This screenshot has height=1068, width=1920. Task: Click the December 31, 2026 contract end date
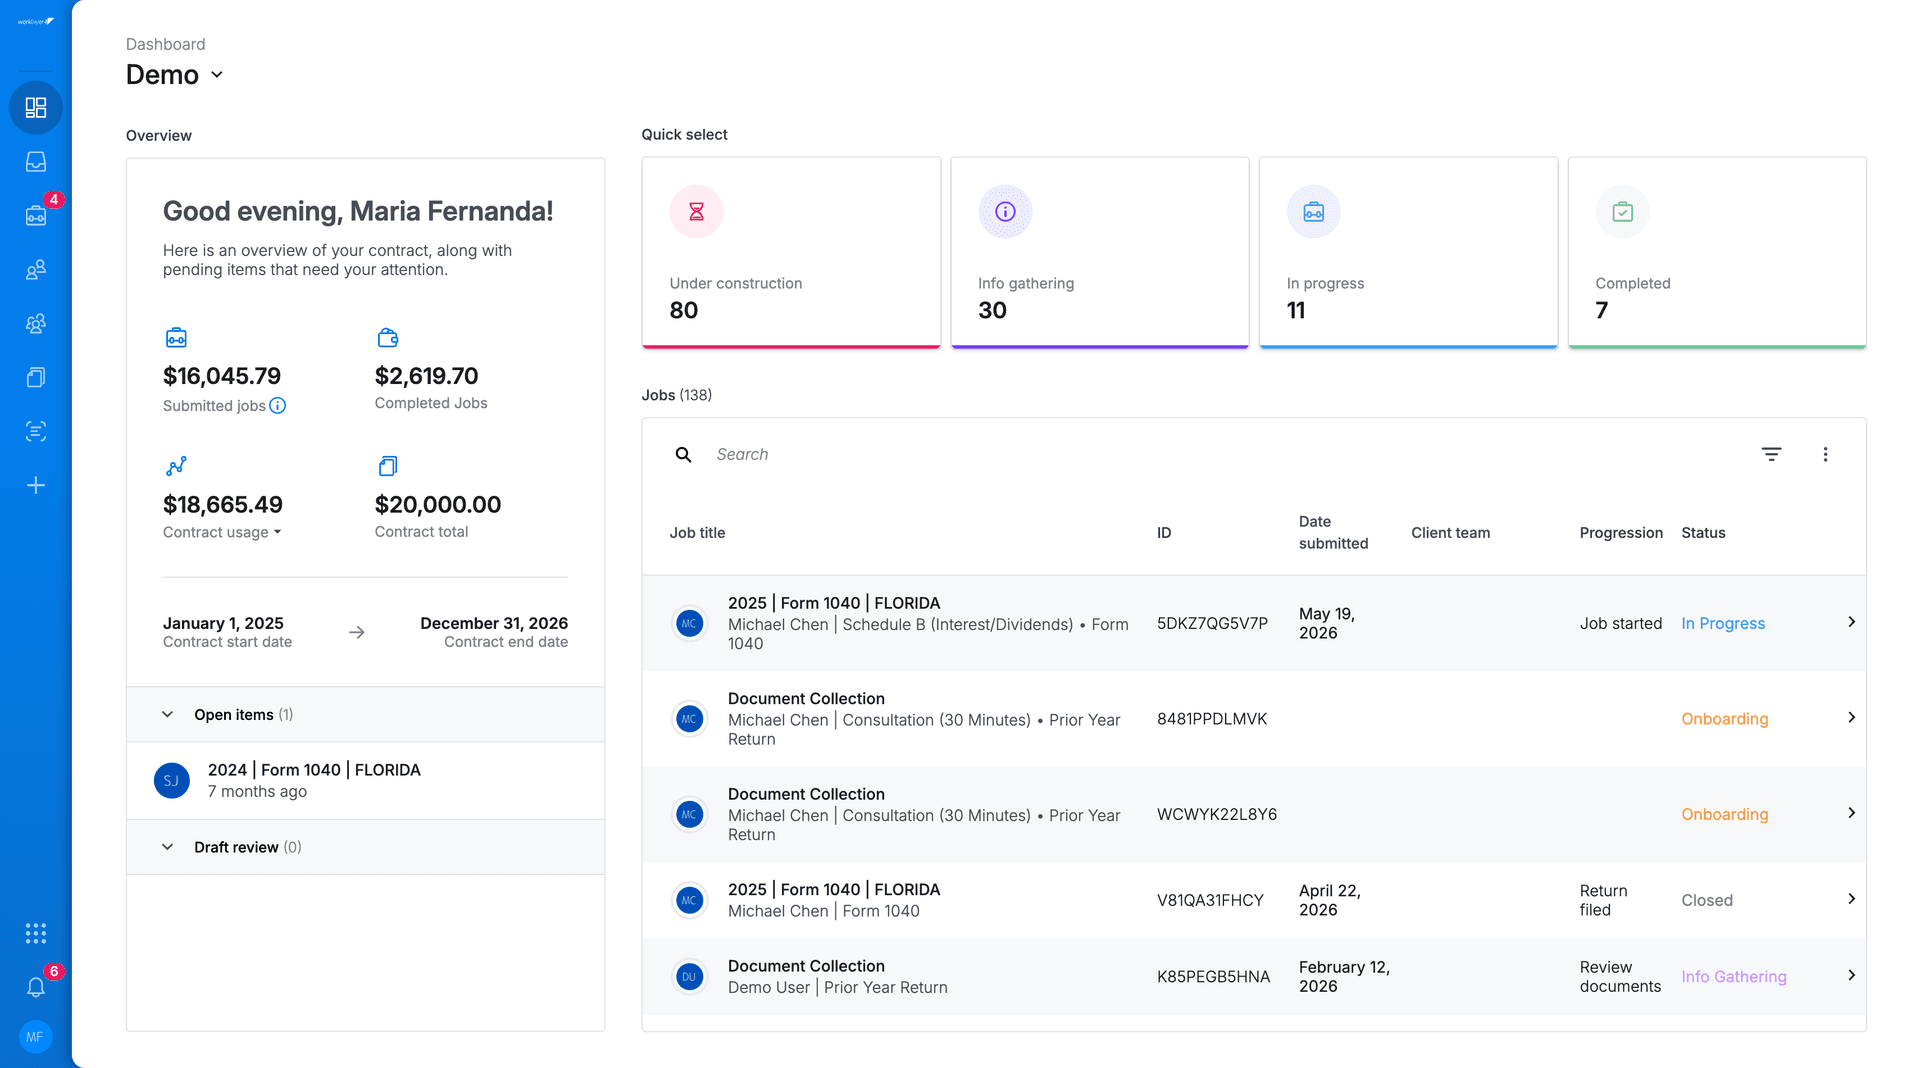(x=494, y=624)
